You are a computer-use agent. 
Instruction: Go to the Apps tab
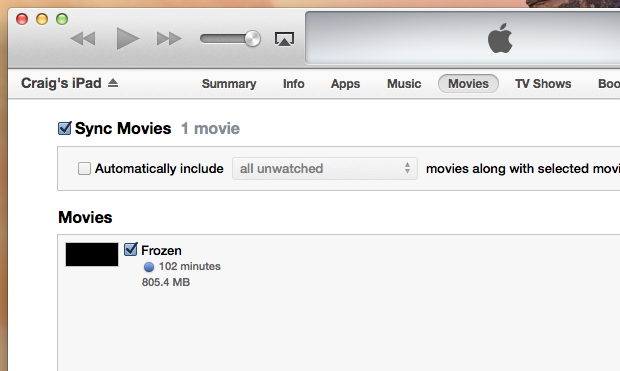coord(345,84)
